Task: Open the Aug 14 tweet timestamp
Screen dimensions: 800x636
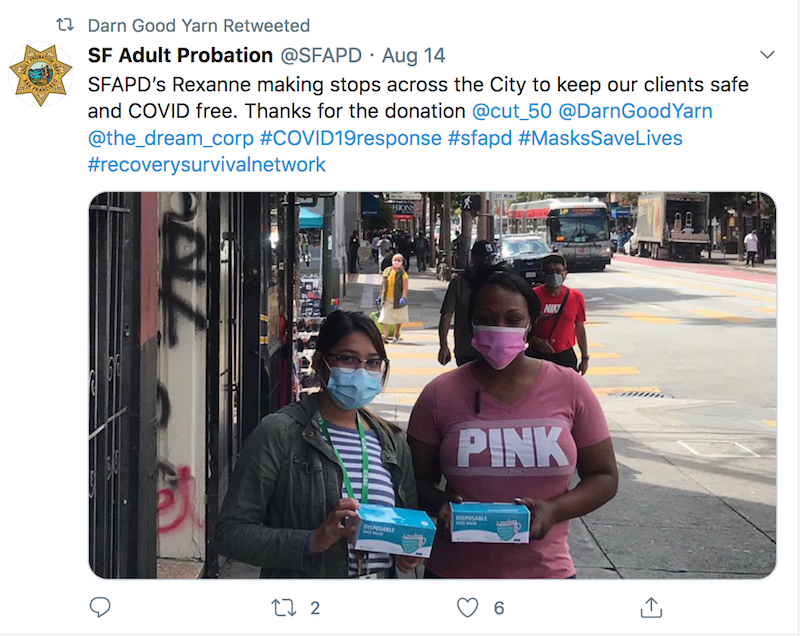Action: [x=414, y=55]
